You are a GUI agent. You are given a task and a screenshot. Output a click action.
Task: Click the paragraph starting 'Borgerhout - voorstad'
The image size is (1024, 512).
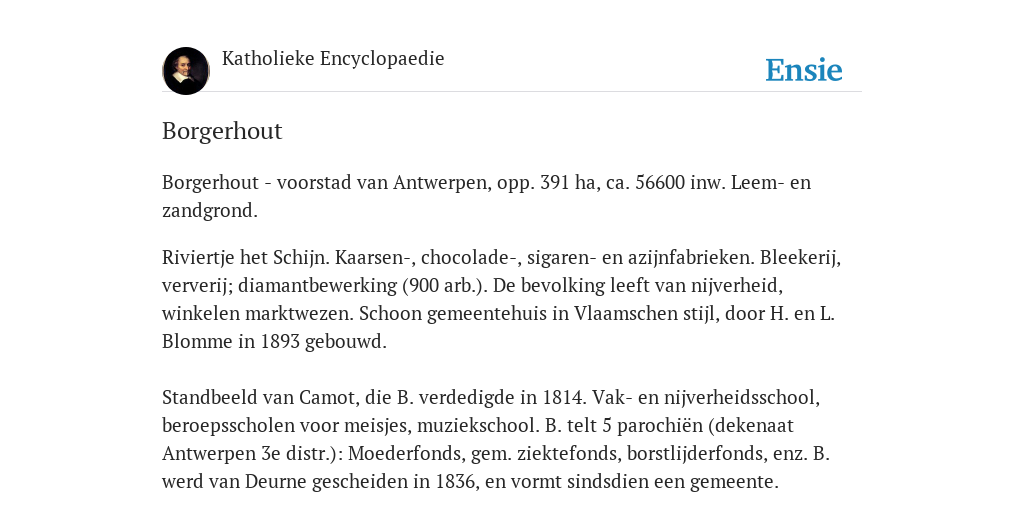487,196
